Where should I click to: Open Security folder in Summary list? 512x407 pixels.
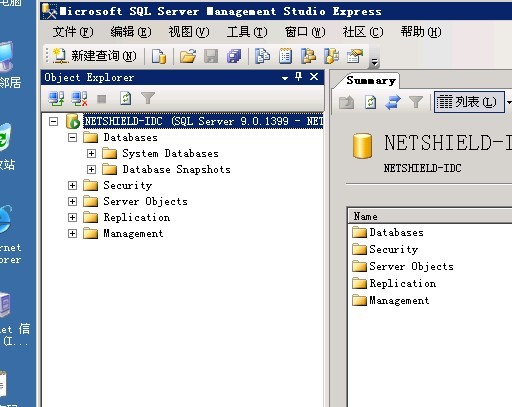click(385, 249)
